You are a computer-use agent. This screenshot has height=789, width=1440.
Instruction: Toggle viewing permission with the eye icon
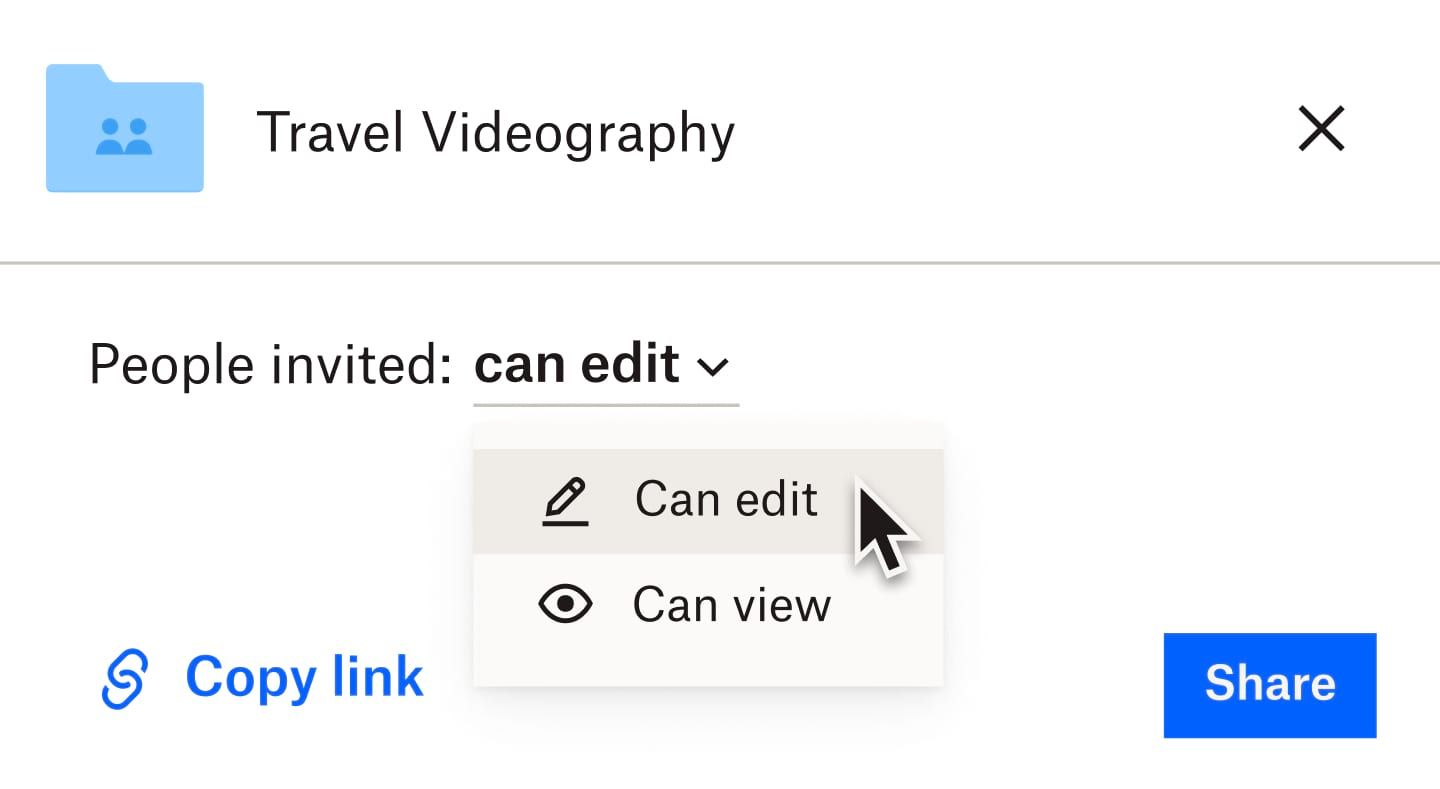point(565,604)
